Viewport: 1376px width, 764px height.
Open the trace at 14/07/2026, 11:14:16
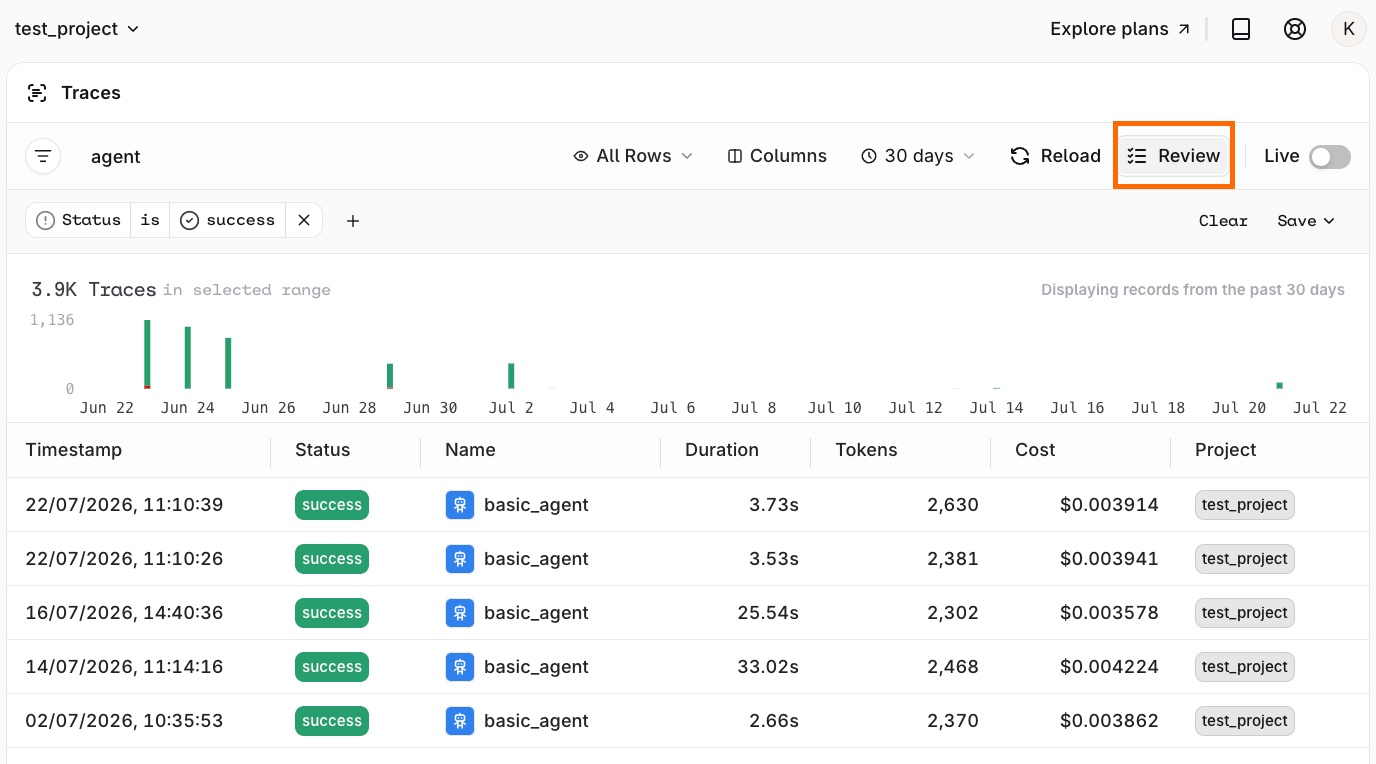687,667
